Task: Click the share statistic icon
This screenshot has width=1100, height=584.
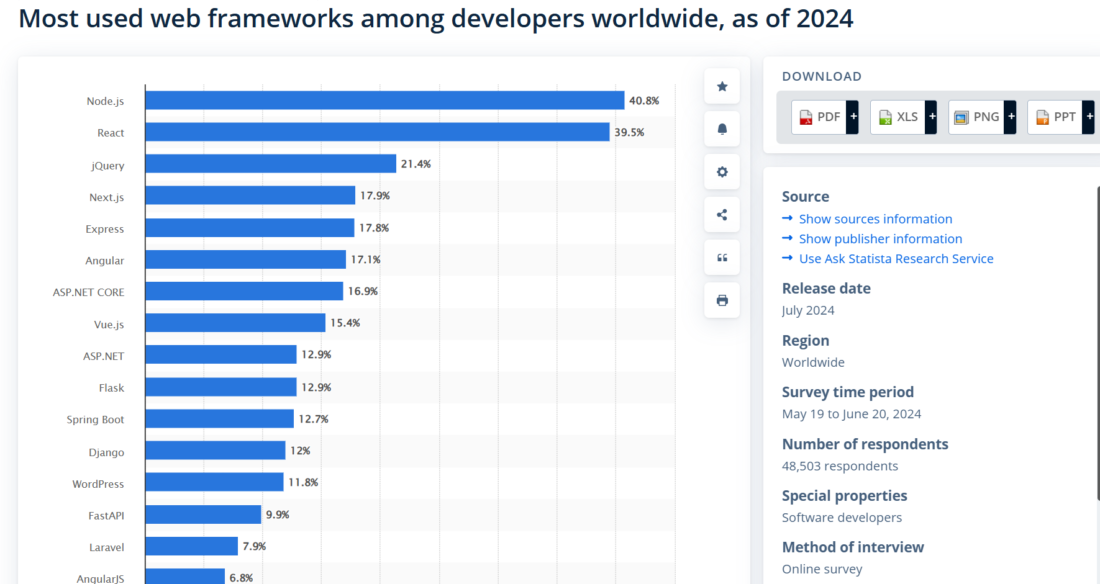Action: [722, 215]
